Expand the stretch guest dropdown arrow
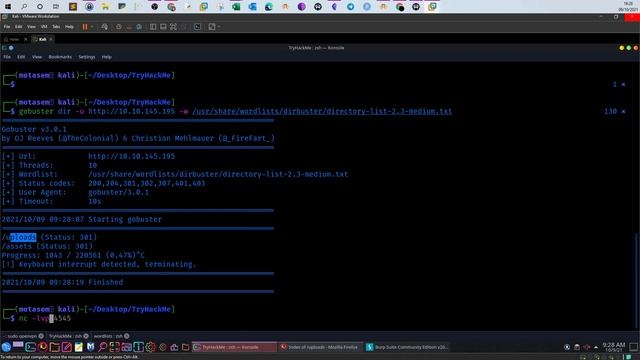The height and width of the screenshot is (360, 640). tap(219, 27)
